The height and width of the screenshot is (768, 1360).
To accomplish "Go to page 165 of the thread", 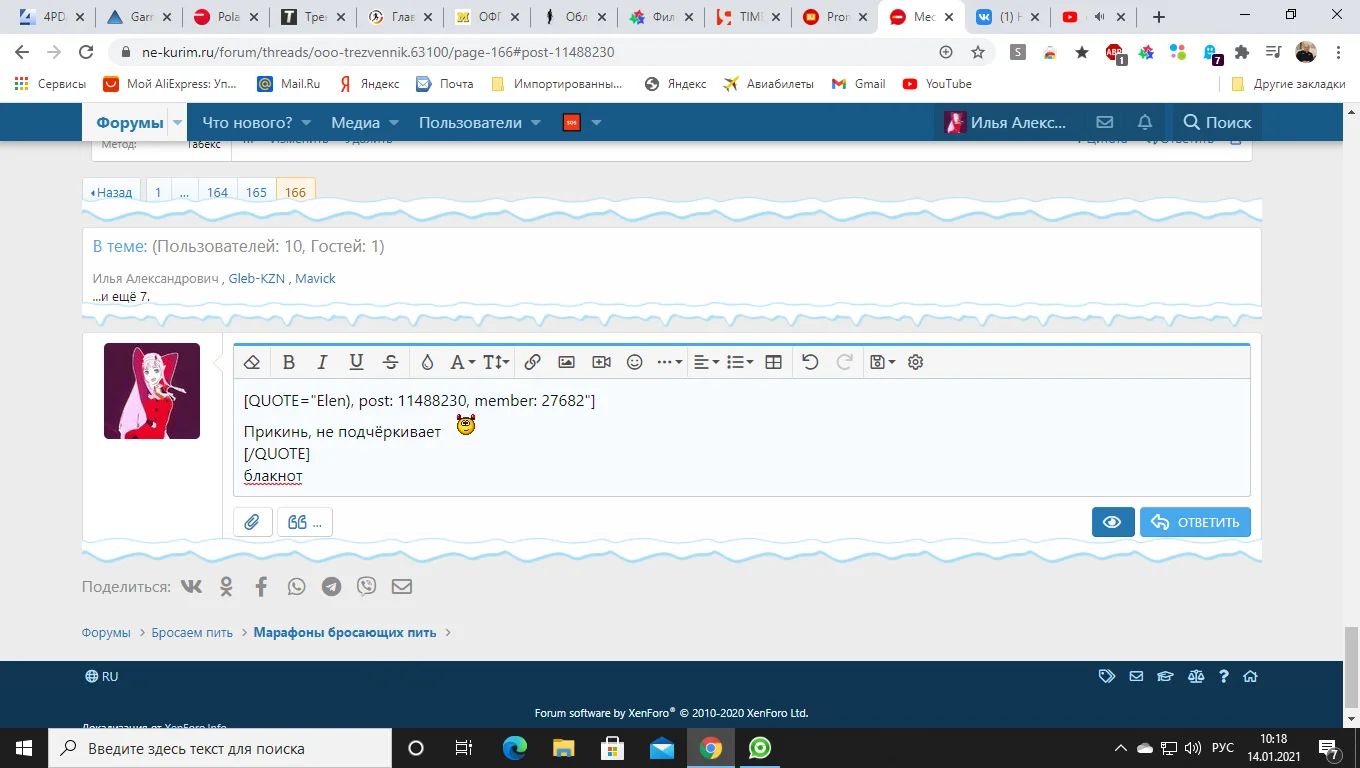I will [257, 192].
